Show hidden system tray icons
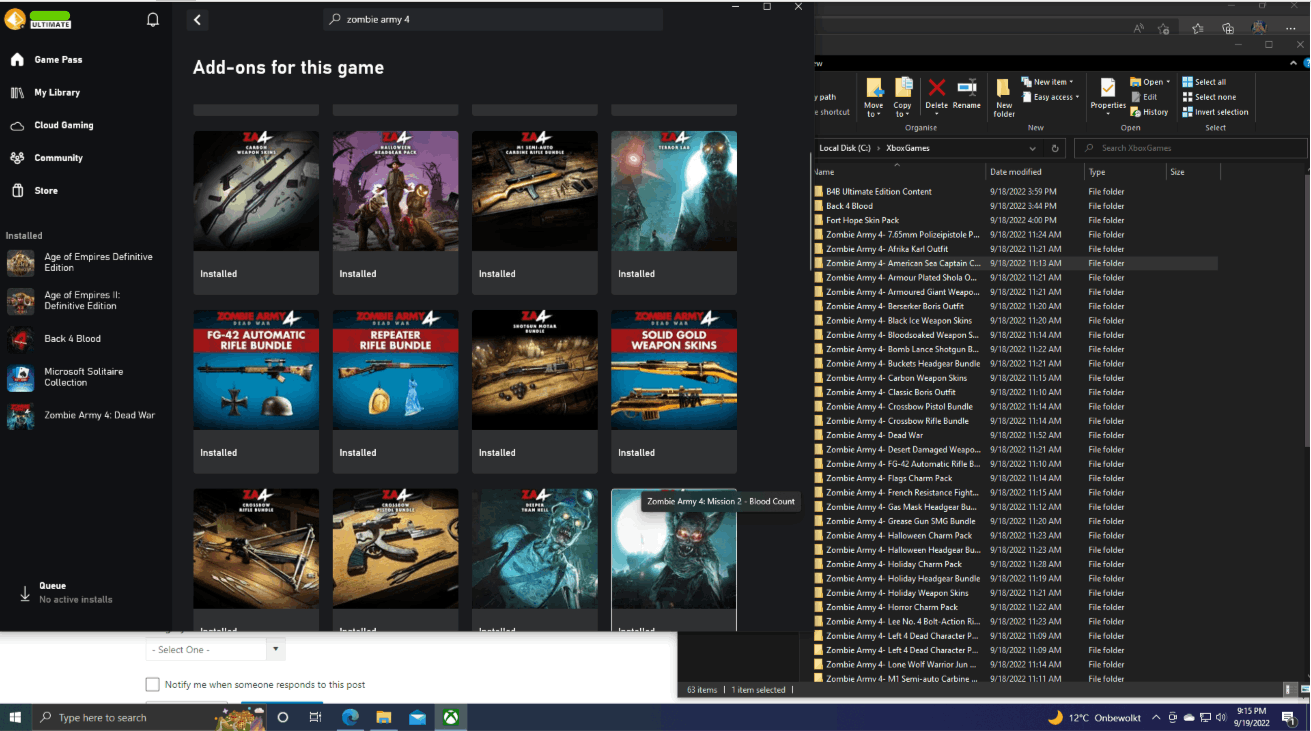The width and height of the screenshot is (1311, 731). point(1157,717)
